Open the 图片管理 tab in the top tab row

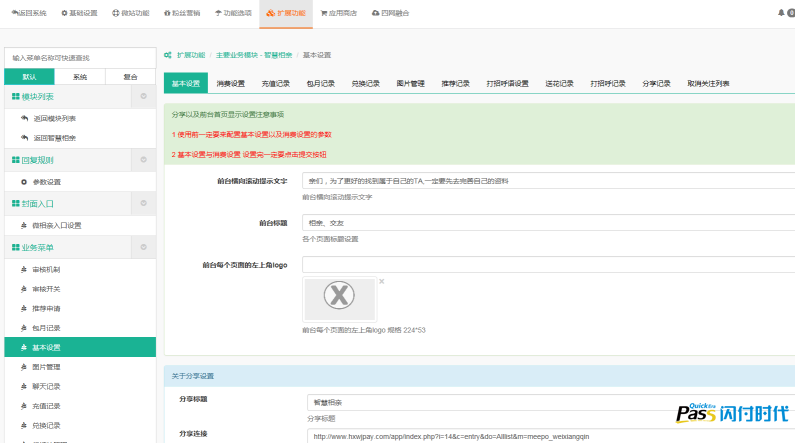[411, 83]
